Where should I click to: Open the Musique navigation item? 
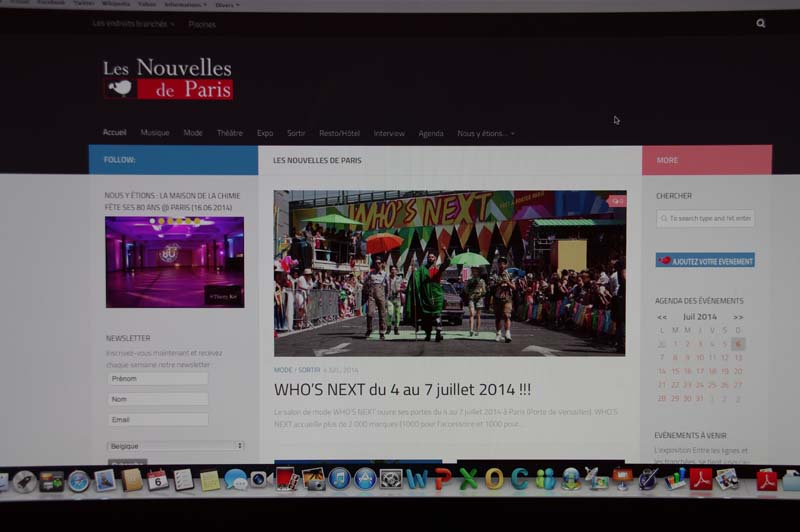155,133
